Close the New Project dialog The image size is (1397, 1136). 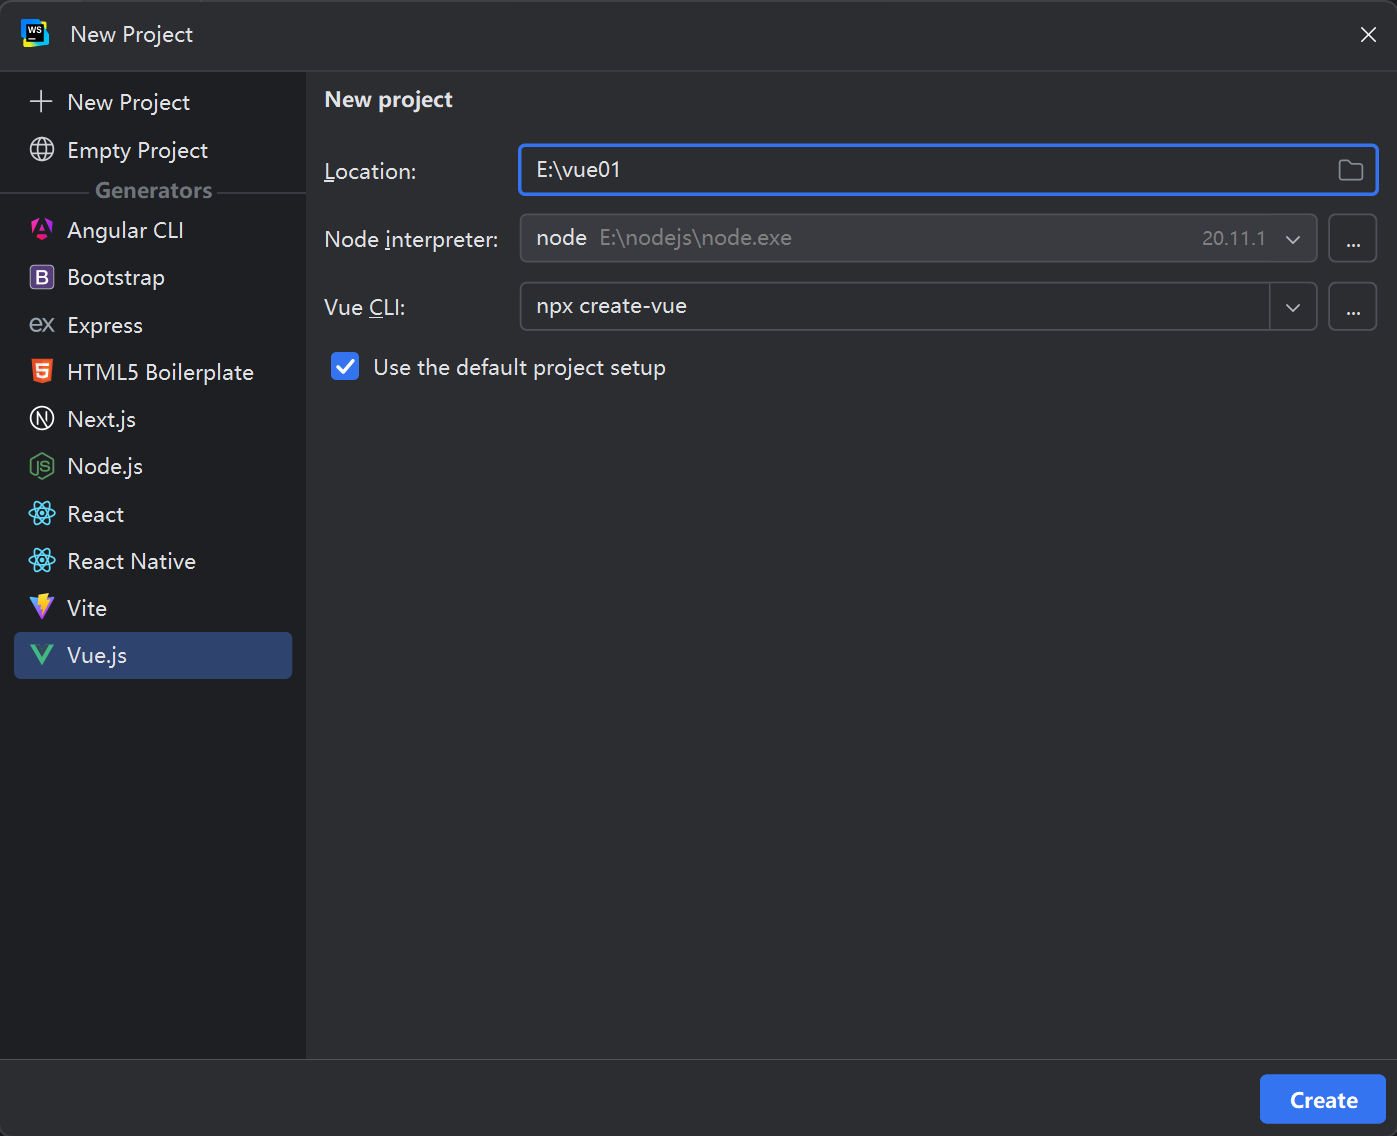click(x=1368, y=35)
